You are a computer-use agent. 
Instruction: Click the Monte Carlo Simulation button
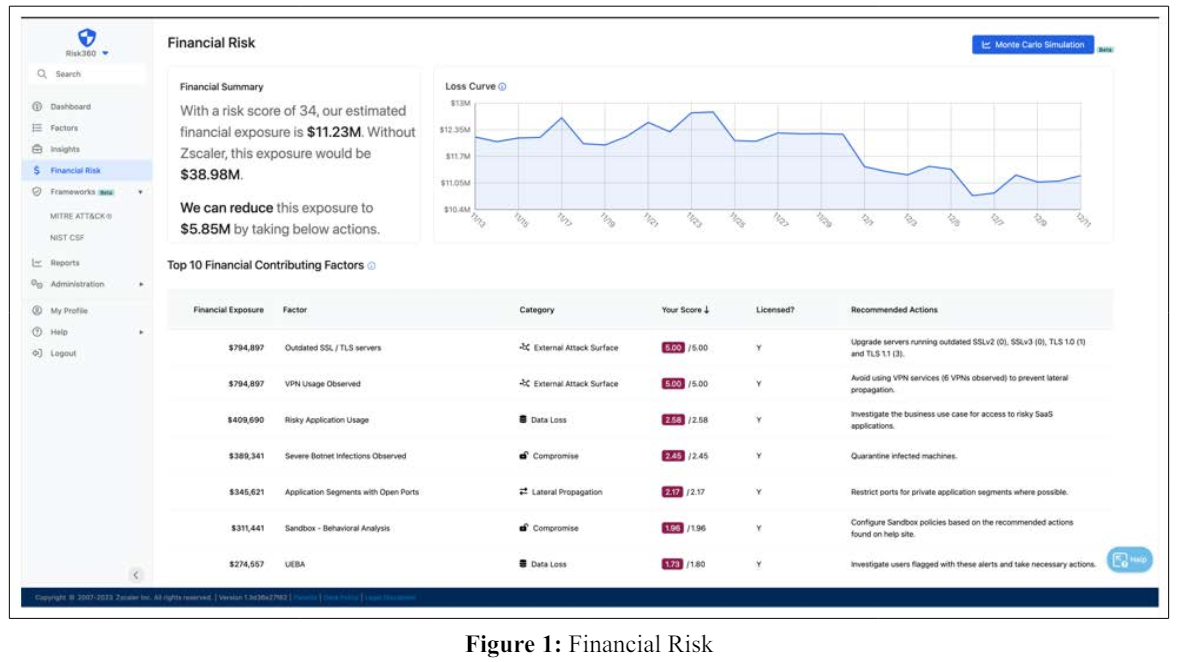1033,45
